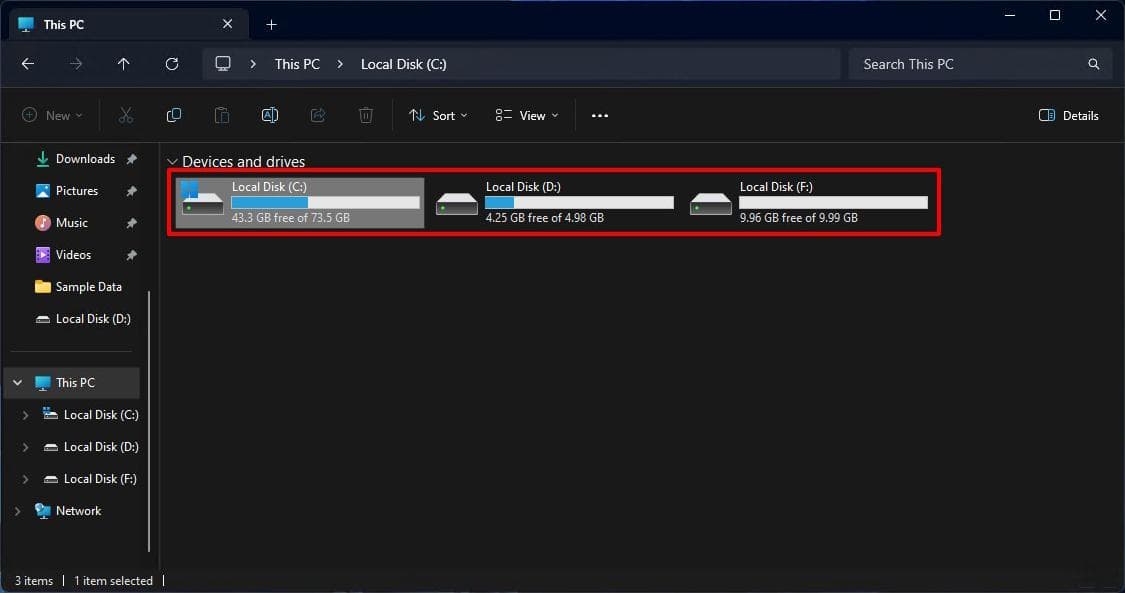
Task: Add a new tab
Action: pos(271,25)
